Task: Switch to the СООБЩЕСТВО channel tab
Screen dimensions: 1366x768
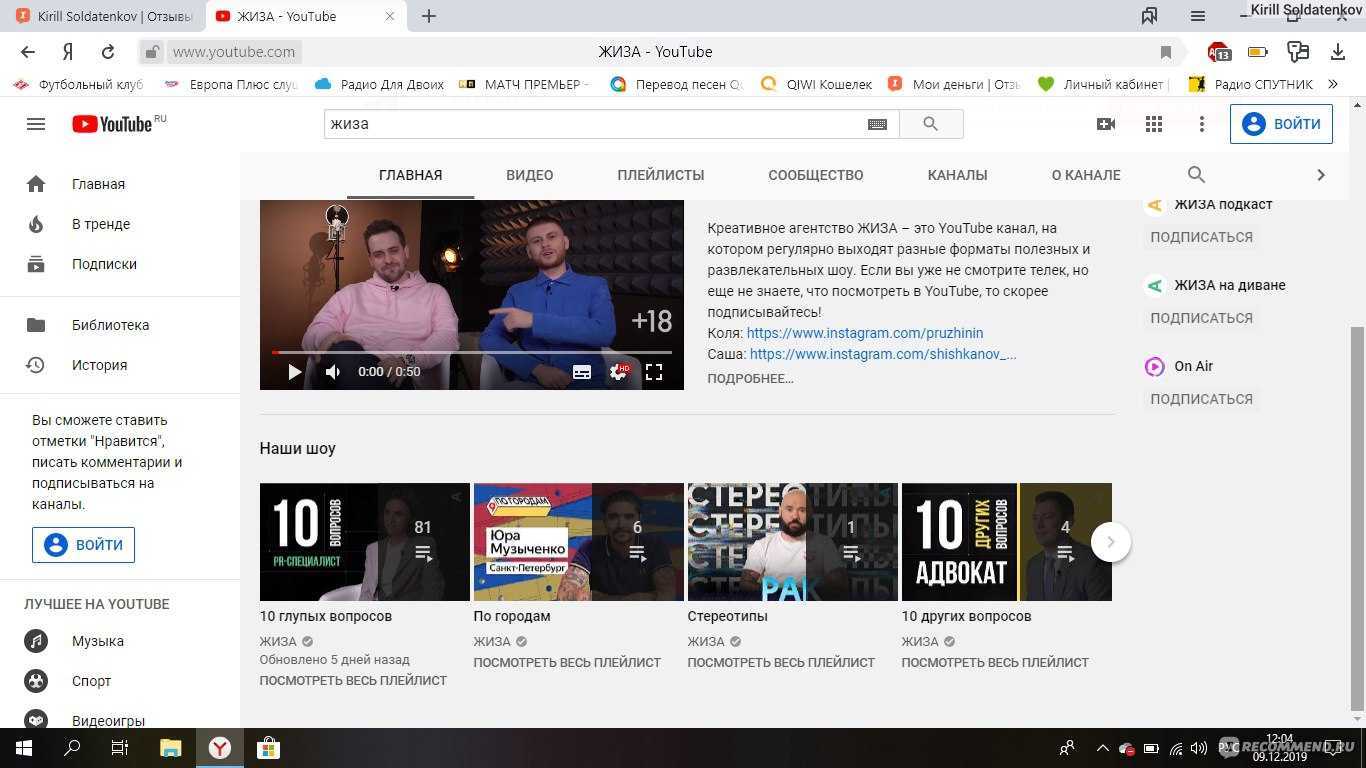Action: [x=815, y=175]
